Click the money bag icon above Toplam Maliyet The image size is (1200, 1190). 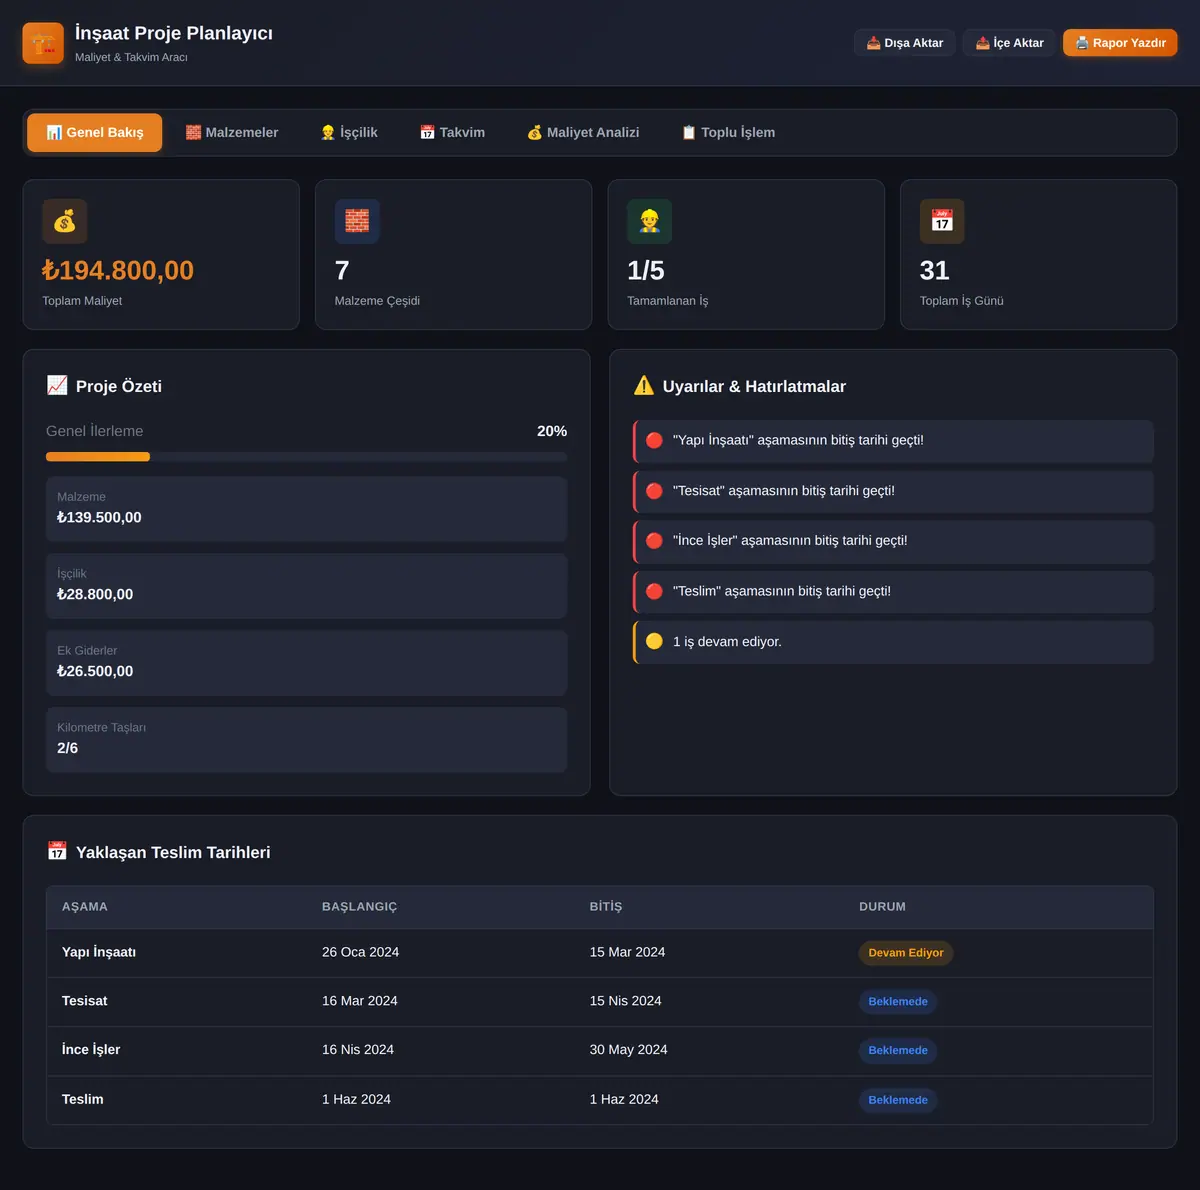coord(65,221)
